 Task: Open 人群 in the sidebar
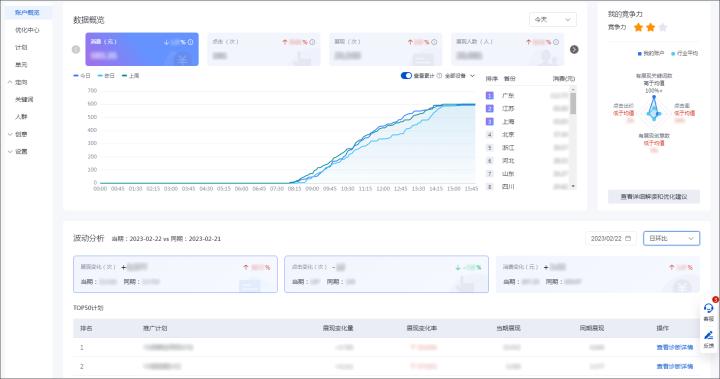21,117
